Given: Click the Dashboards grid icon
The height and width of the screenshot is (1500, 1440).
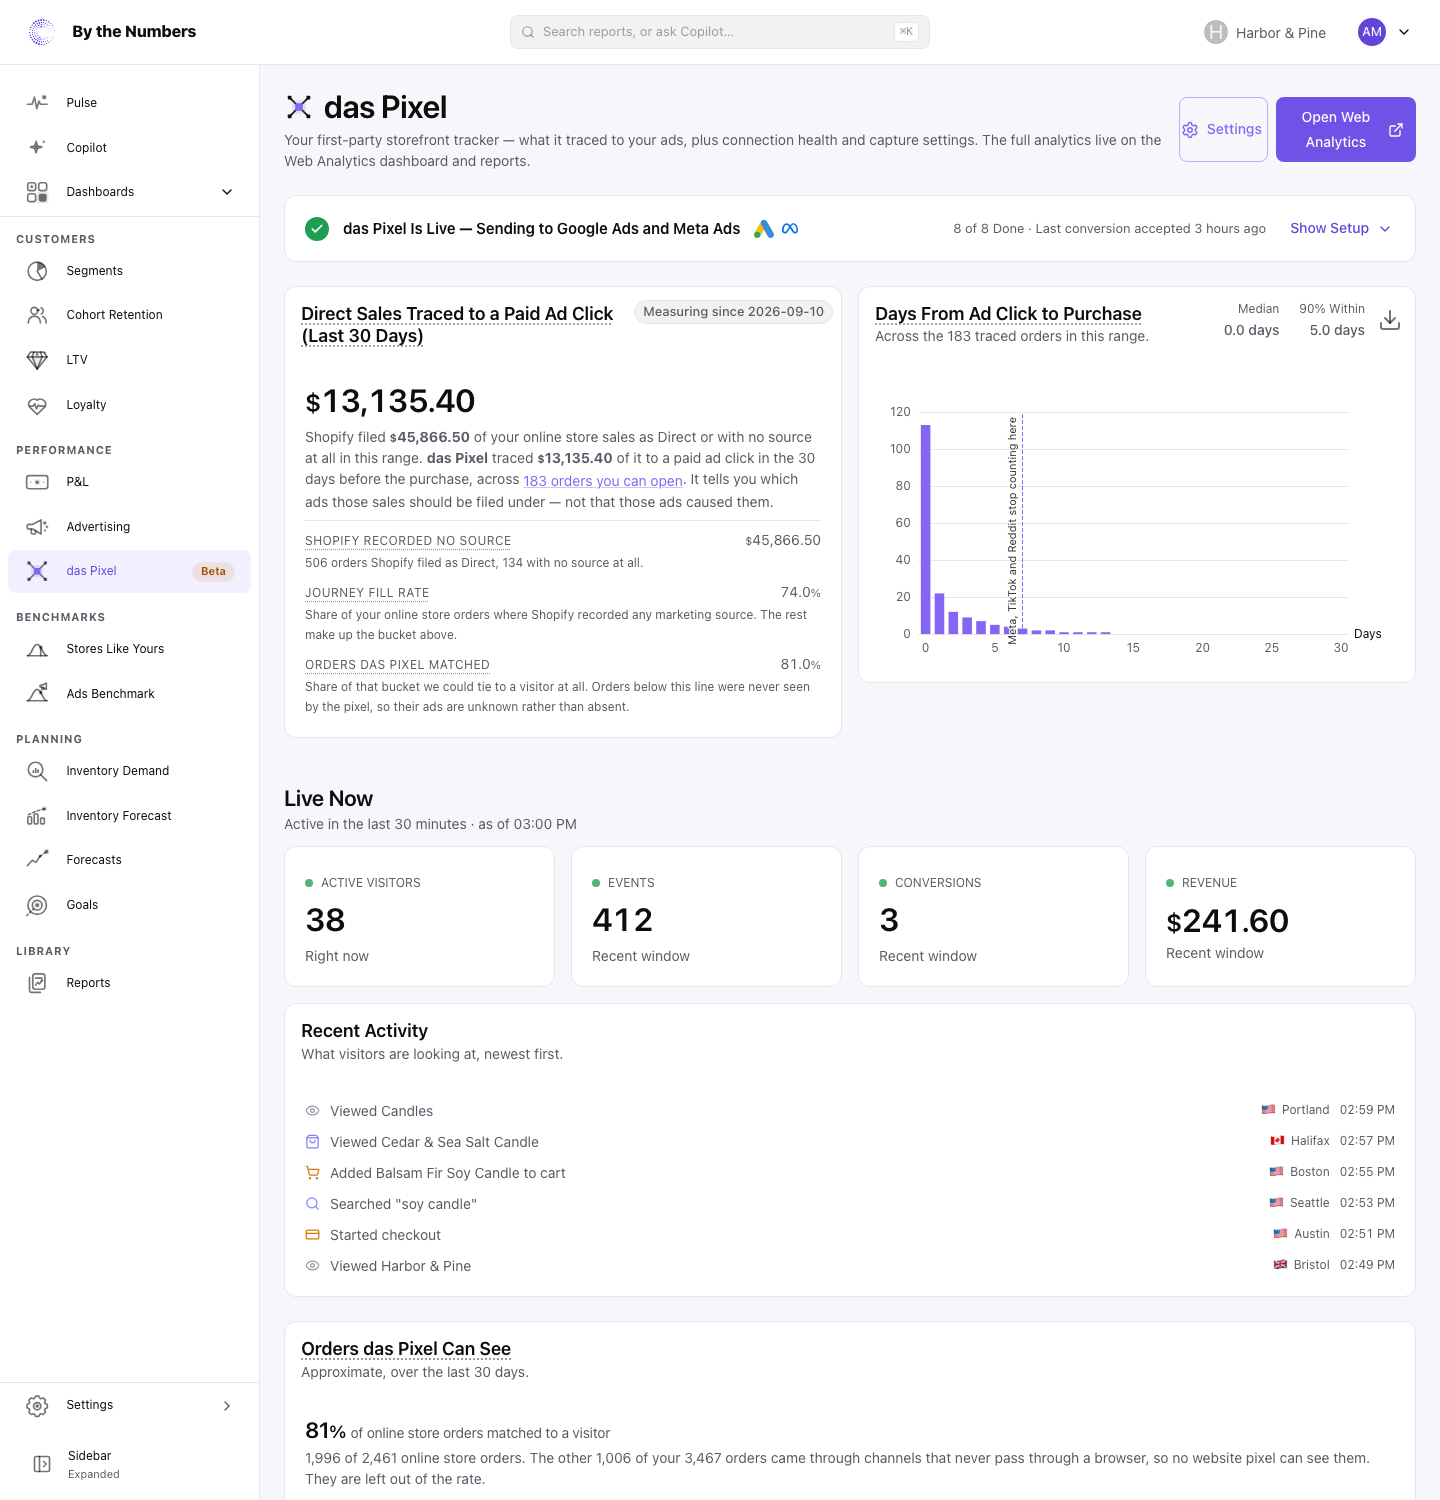Looking at the screenshot, I should click(x=37, y=192).
